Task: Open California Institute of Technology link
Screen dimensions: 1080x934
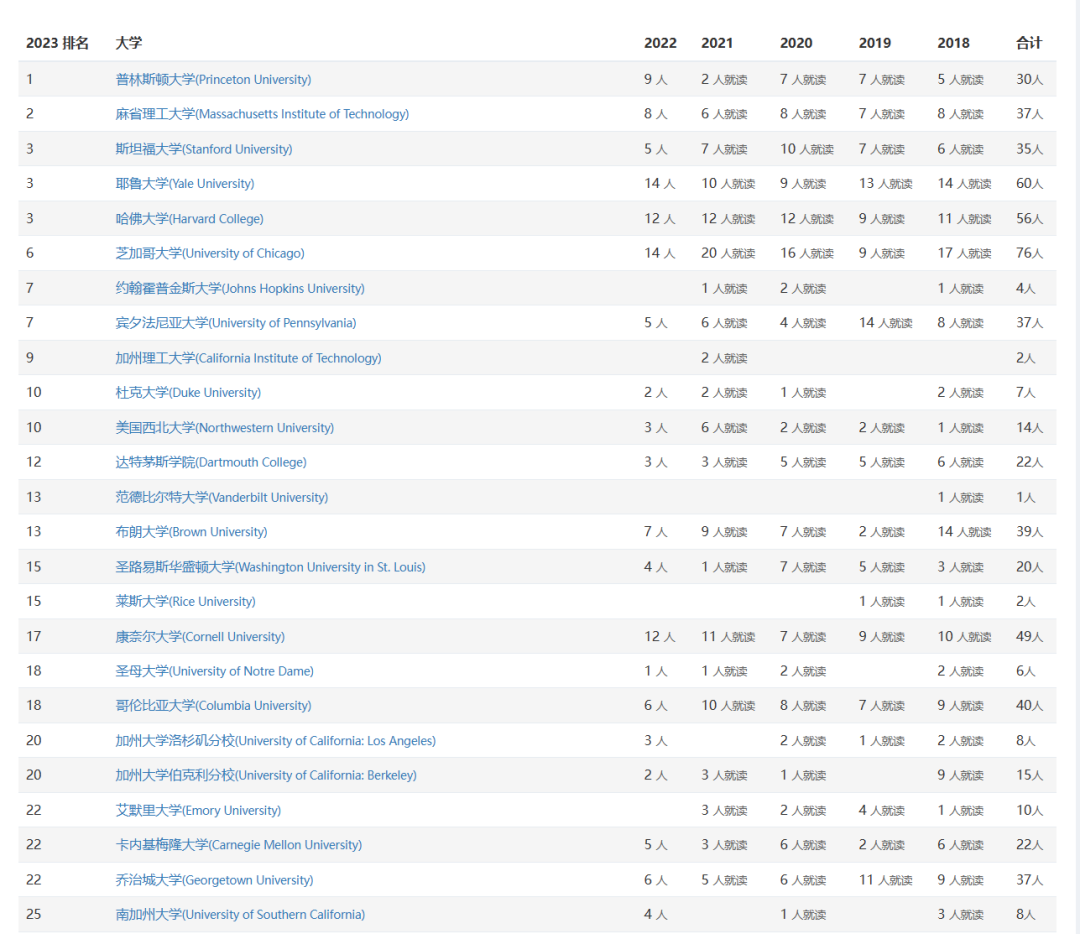Action: pyautogui.click(x=248, y=358)
